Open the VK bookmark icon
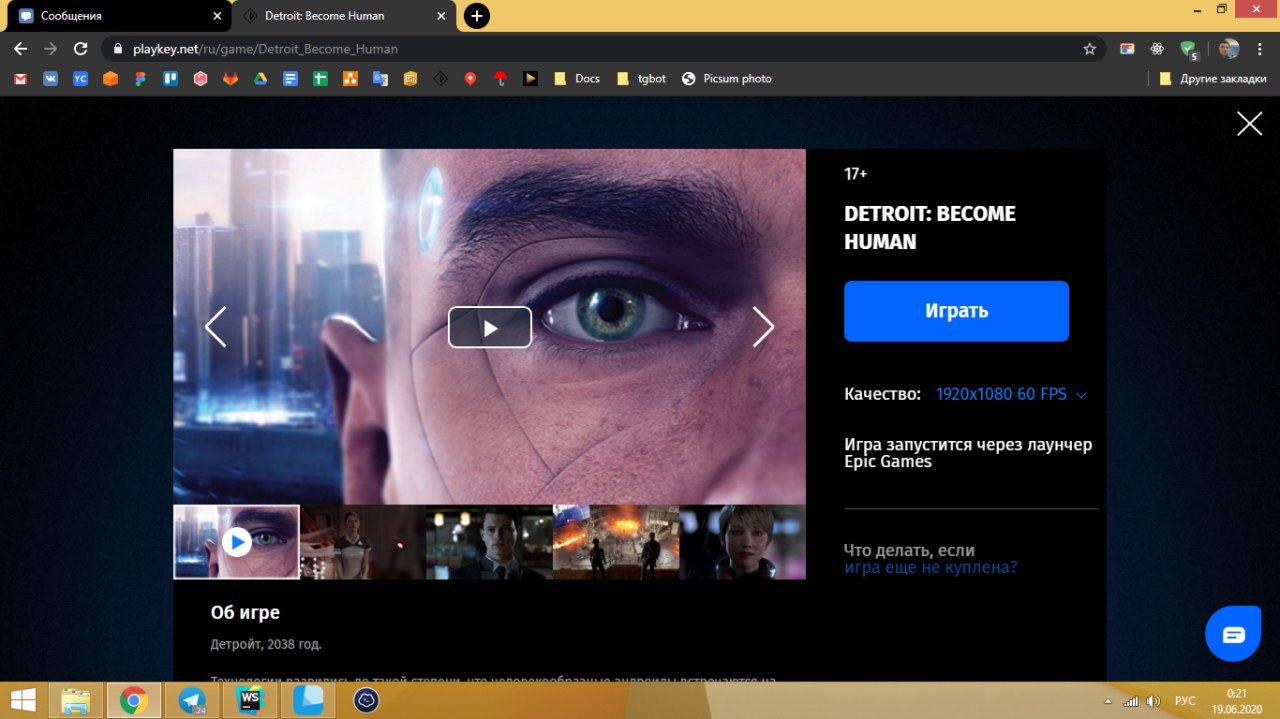The height and width of the screenshot is (719, 1280). tap(50, 78)
